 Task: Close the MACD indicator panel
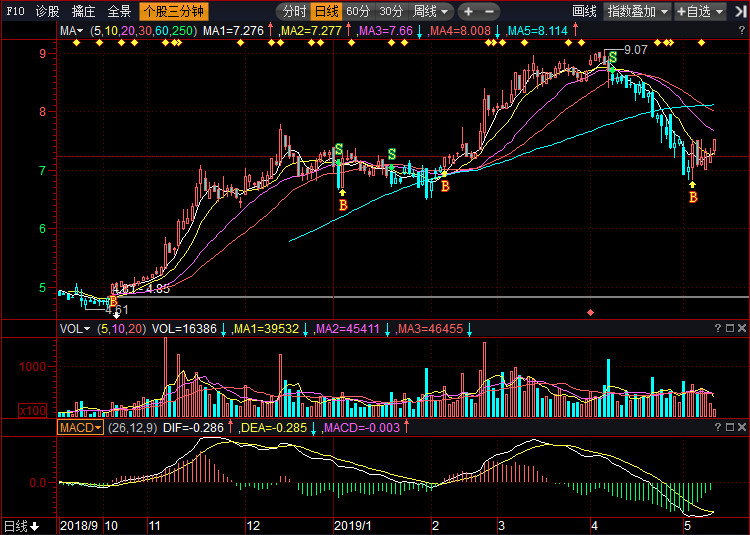(742, 427)
